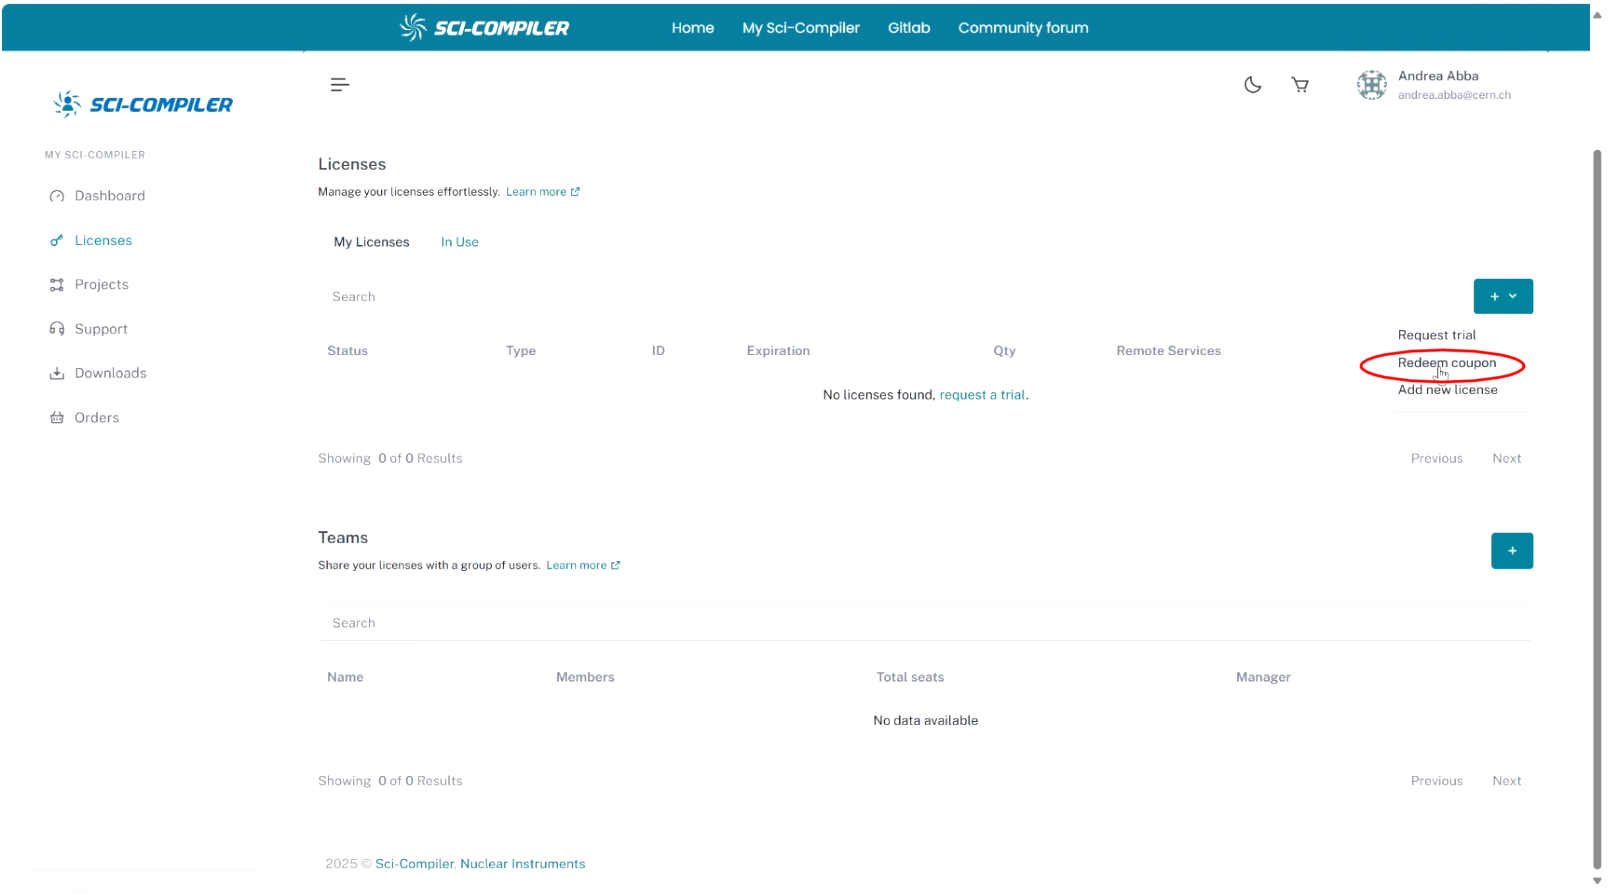Open Learn more link under Licenses
The width and height of the screenshot is (1608, 894).
(x=543, y=192)
